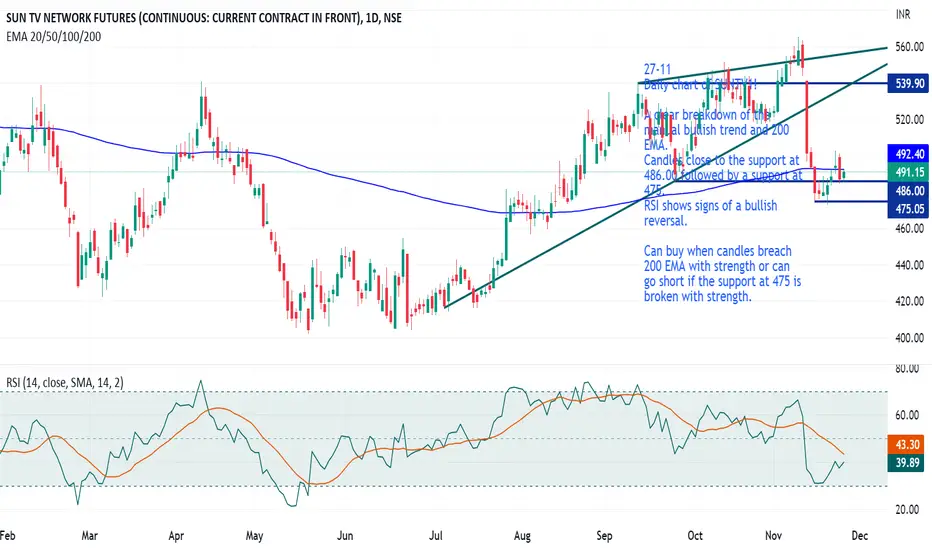Click the 43.30 RSI average value label
932x550 pixels.
[x=906, y=445]
